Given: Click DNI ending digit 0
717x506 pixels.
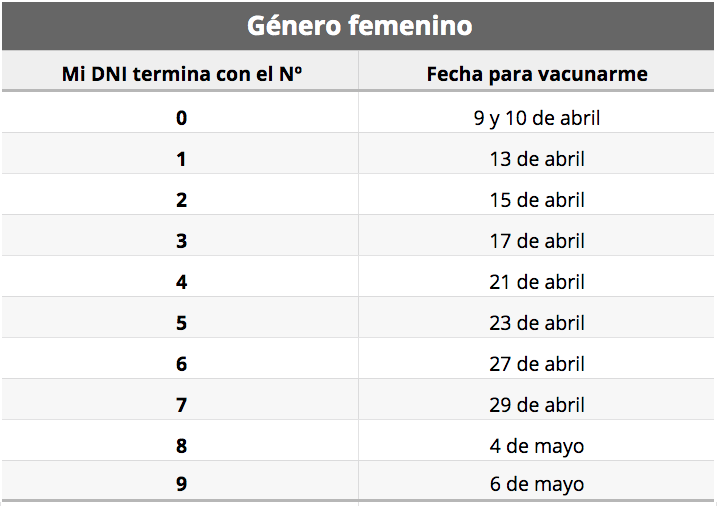Looking at the screenshot, I should click(x=182, y=118).
